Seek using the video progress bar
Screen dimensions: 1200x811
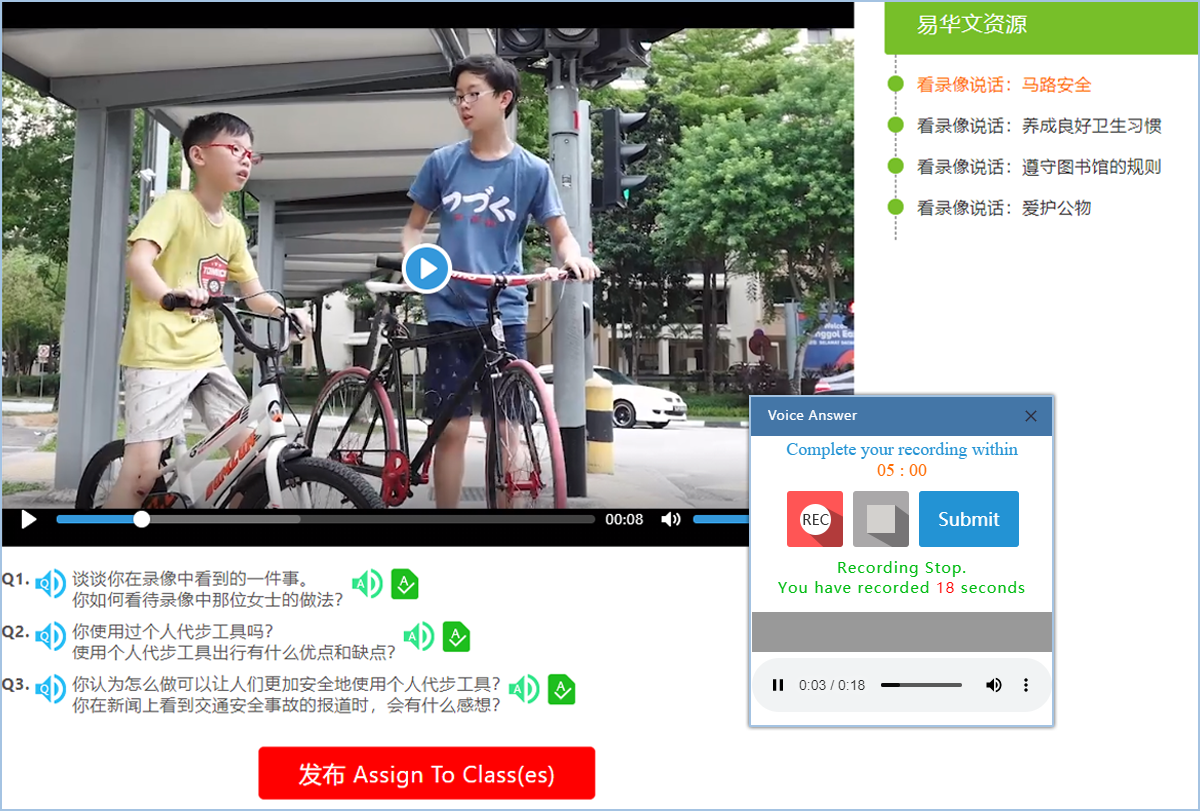point(325,519)
